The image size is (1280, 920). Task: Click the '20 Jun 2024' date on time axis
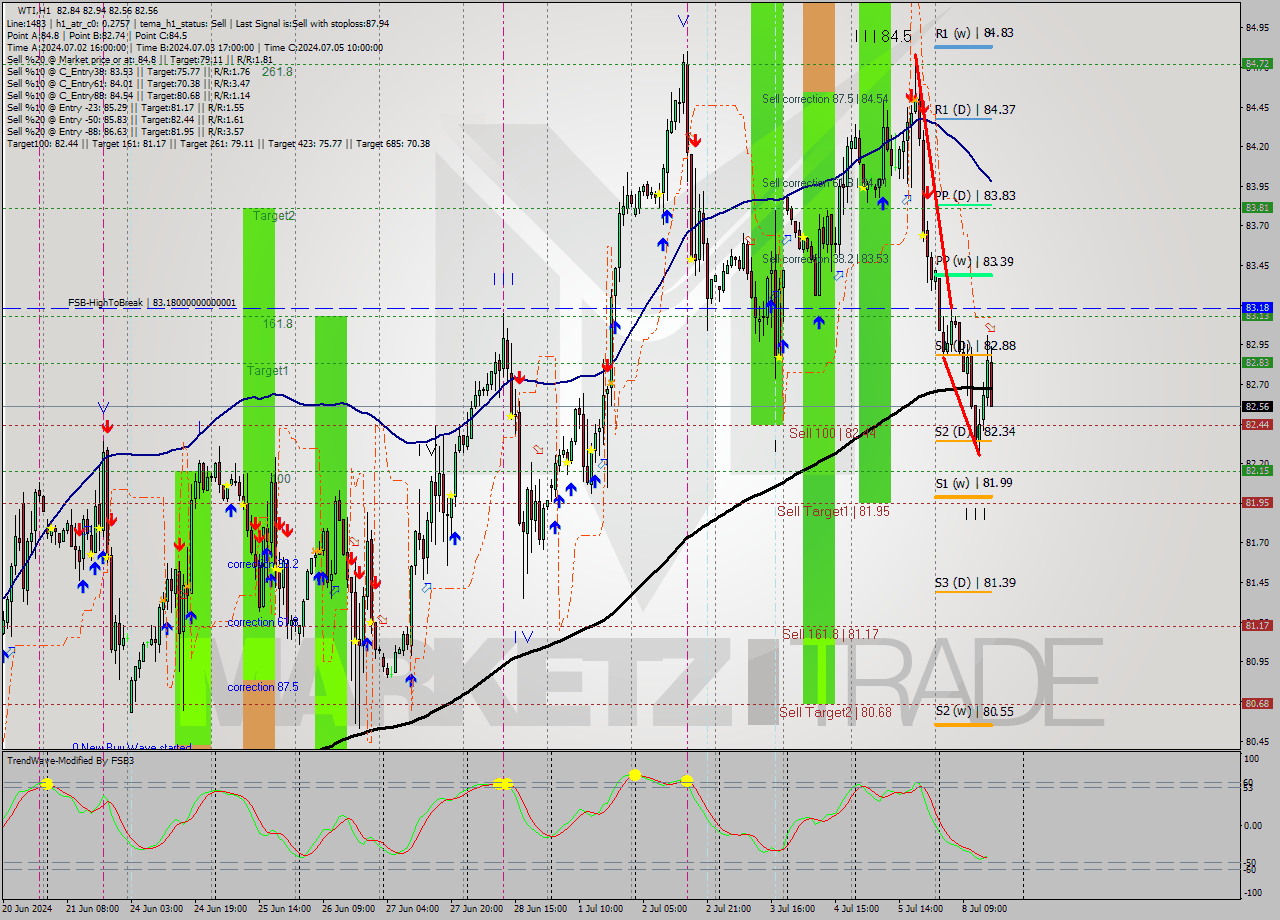pos(26,909)
